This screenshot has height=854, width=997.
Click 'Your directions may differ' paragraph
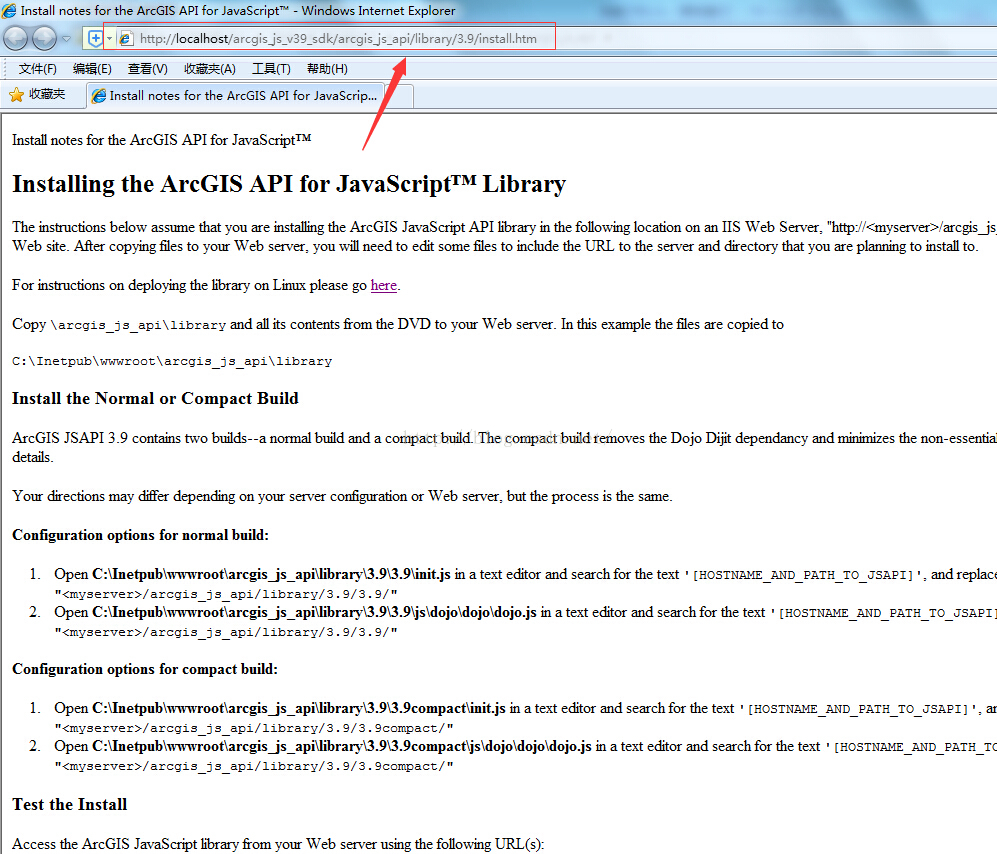342,496
